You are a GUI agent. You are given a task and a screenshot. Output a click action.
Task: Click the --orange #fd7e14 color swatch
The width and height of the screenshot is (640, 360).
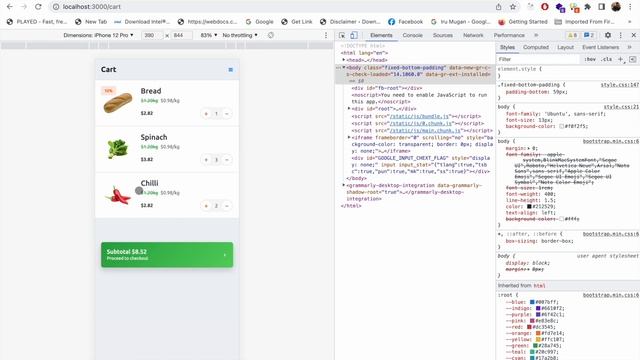[538, 333]
